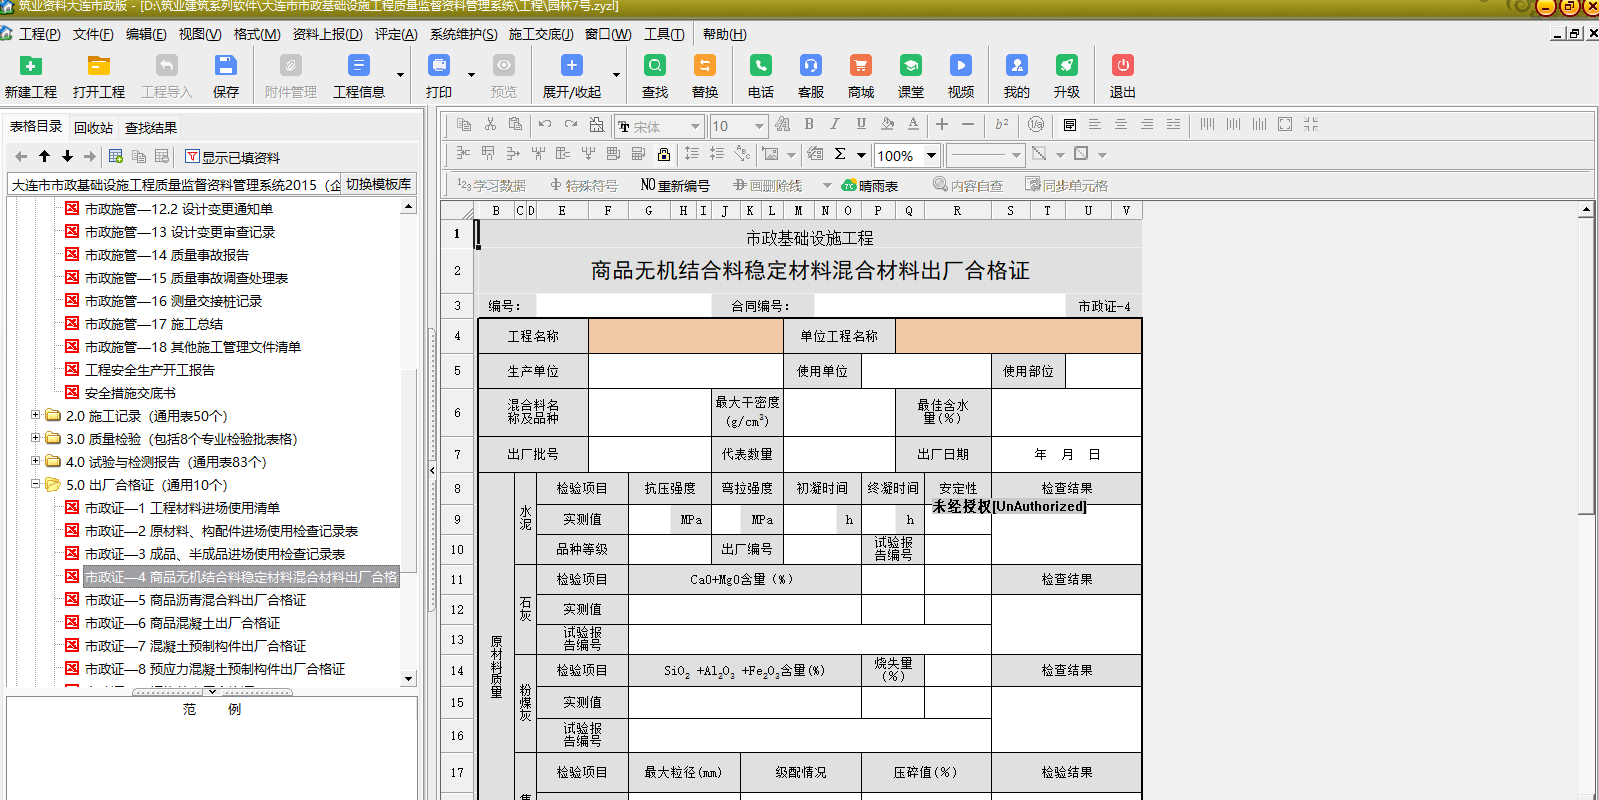This screenshot has height=800, width=1599.
Task: Expand the 3.0 质量检验 tree folder
Action: click(x=36, y=438)
